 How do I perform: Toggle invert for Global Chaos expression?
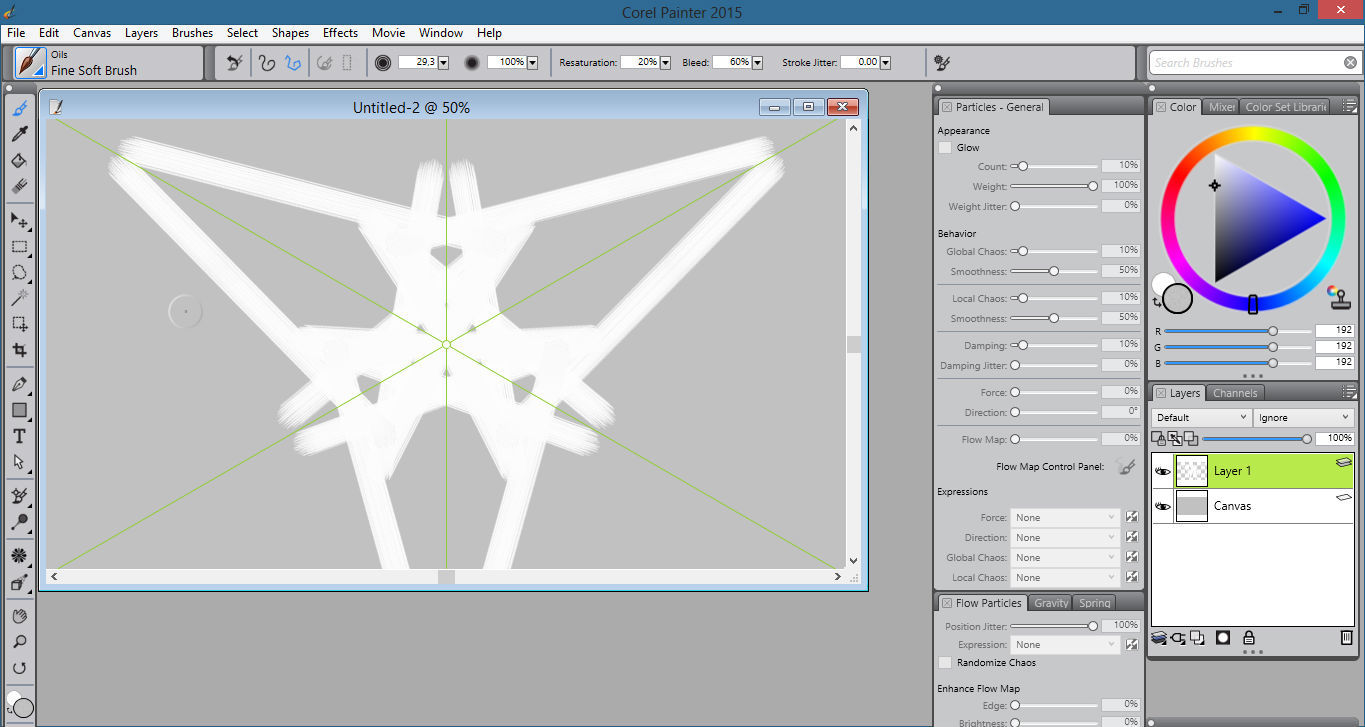[1132, 557]
